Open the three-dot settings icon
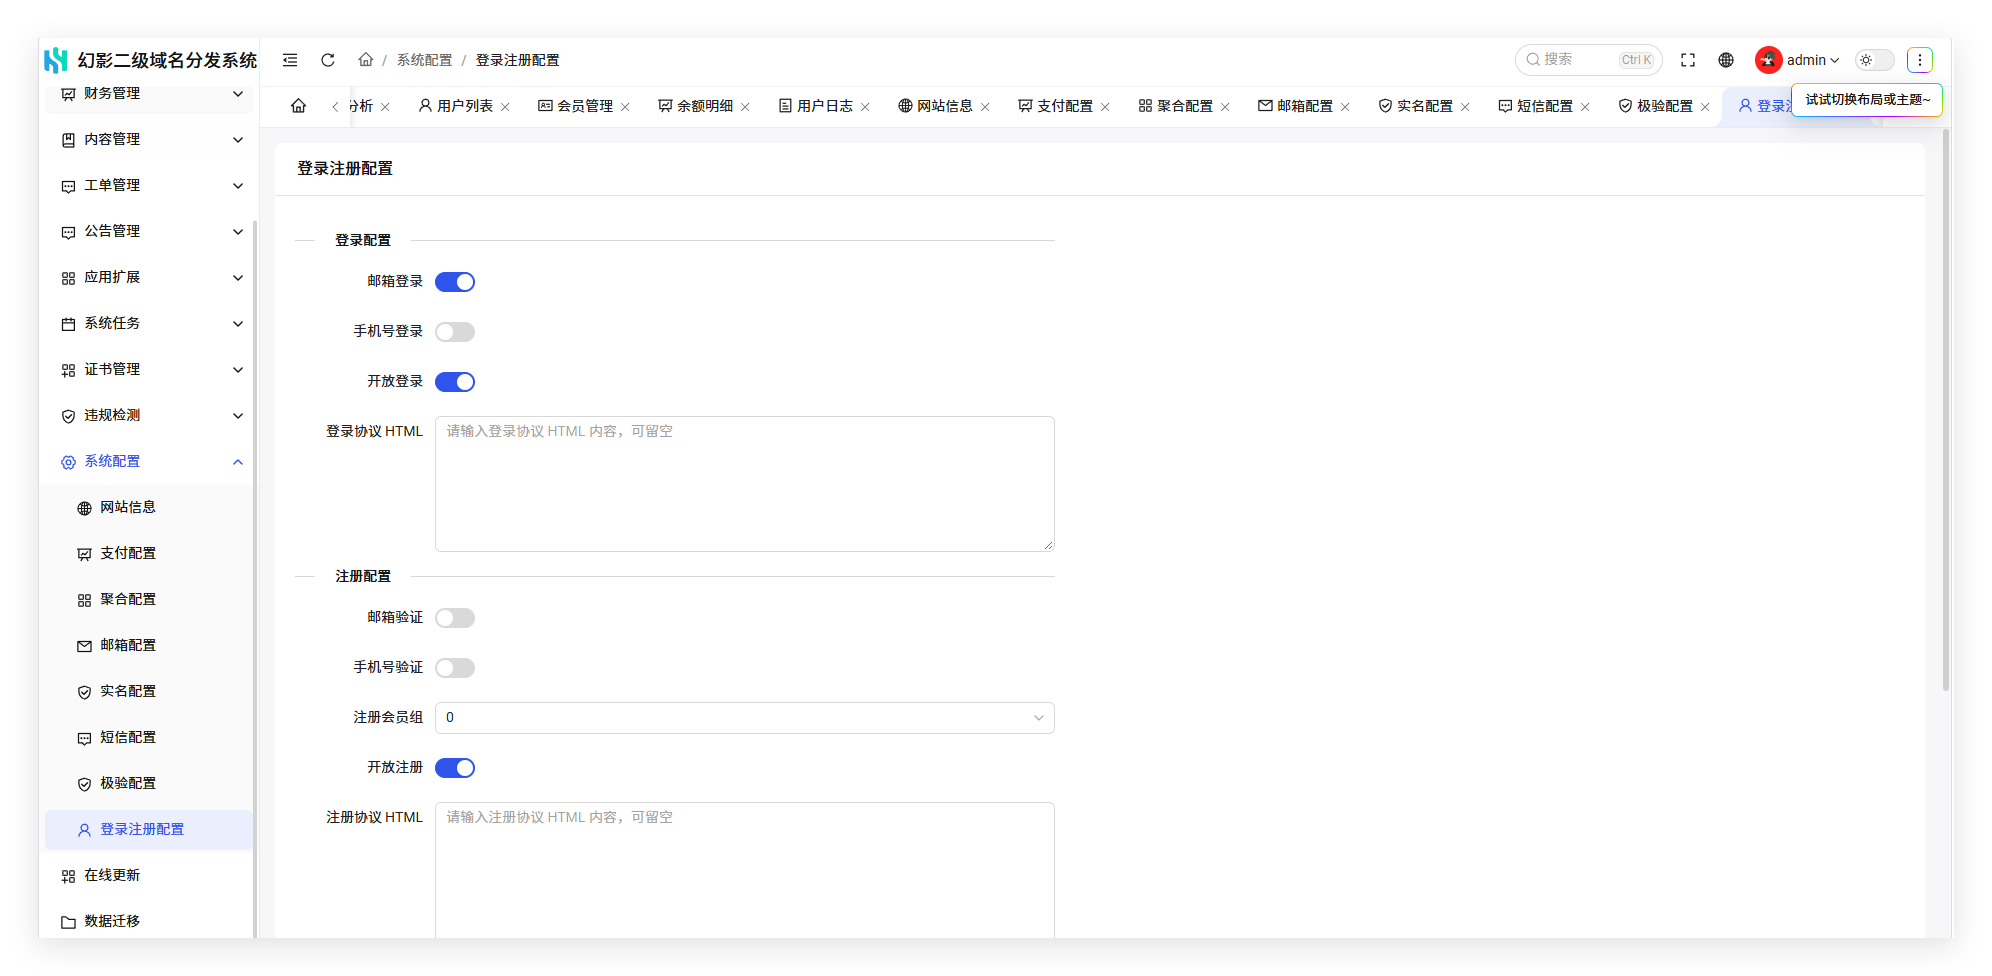The height and width of the screenshot is (976, 1992). tap(1920, 60)
